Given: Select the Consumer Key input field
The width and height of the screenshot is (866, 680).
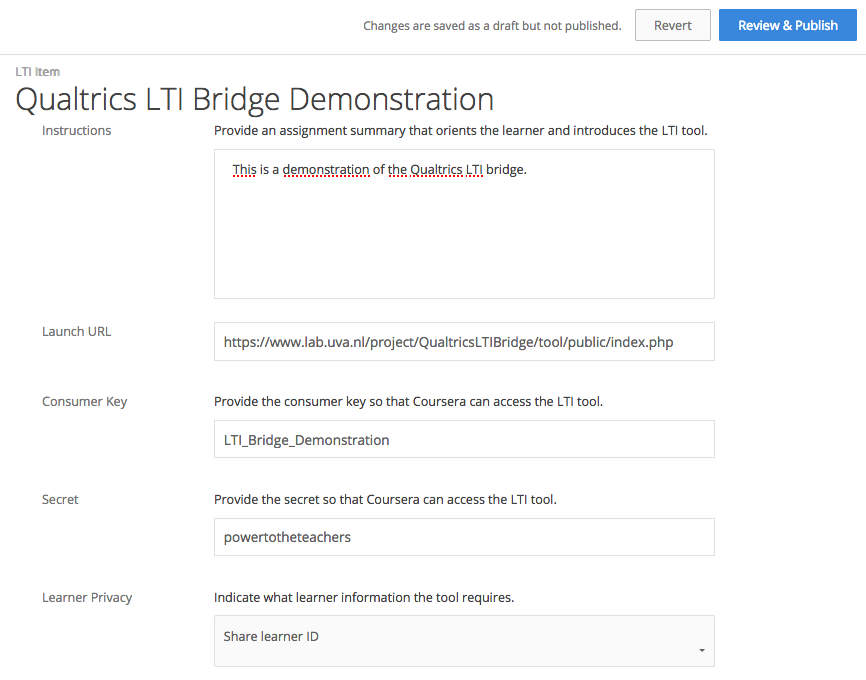Looking at the screenshot, I should (x=464, y=439).
